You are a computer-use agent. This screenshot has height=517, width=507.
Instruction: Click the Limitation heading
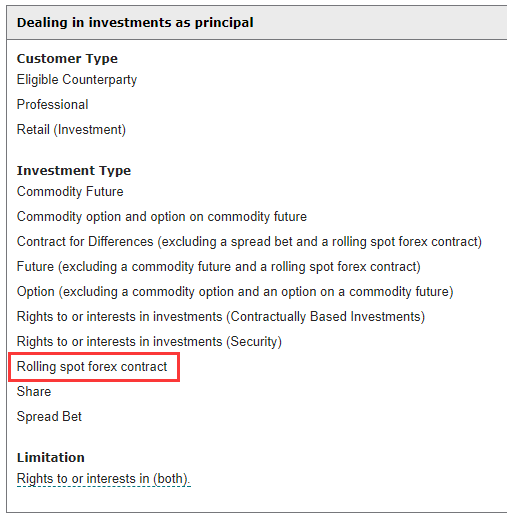[x=51, y=458]
